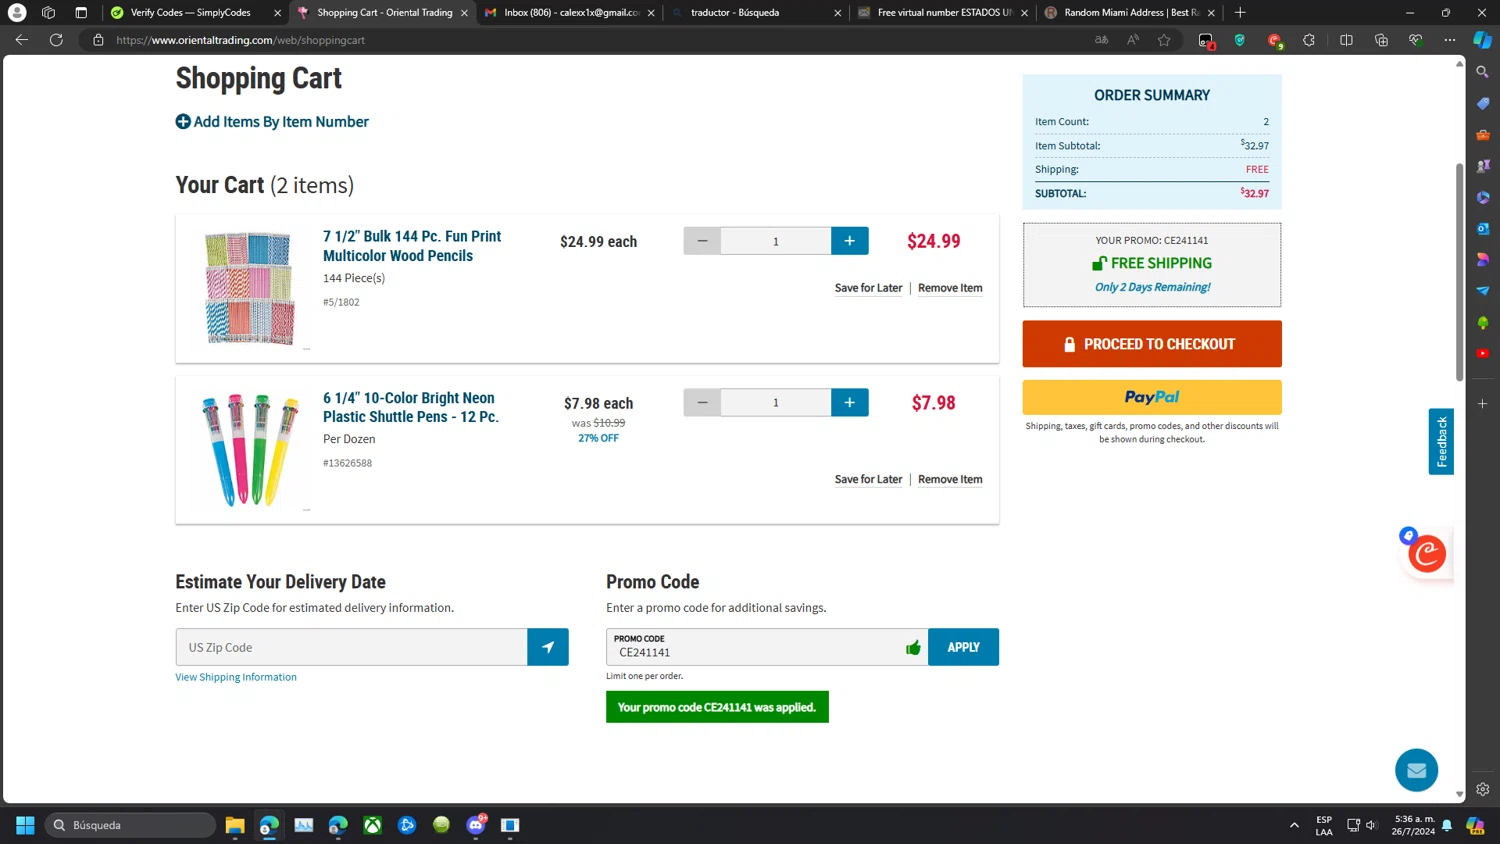The height and width of the screenshot is (844, 1500).
Task: Open split screen view icon
Action: [x=1346, y=40]
